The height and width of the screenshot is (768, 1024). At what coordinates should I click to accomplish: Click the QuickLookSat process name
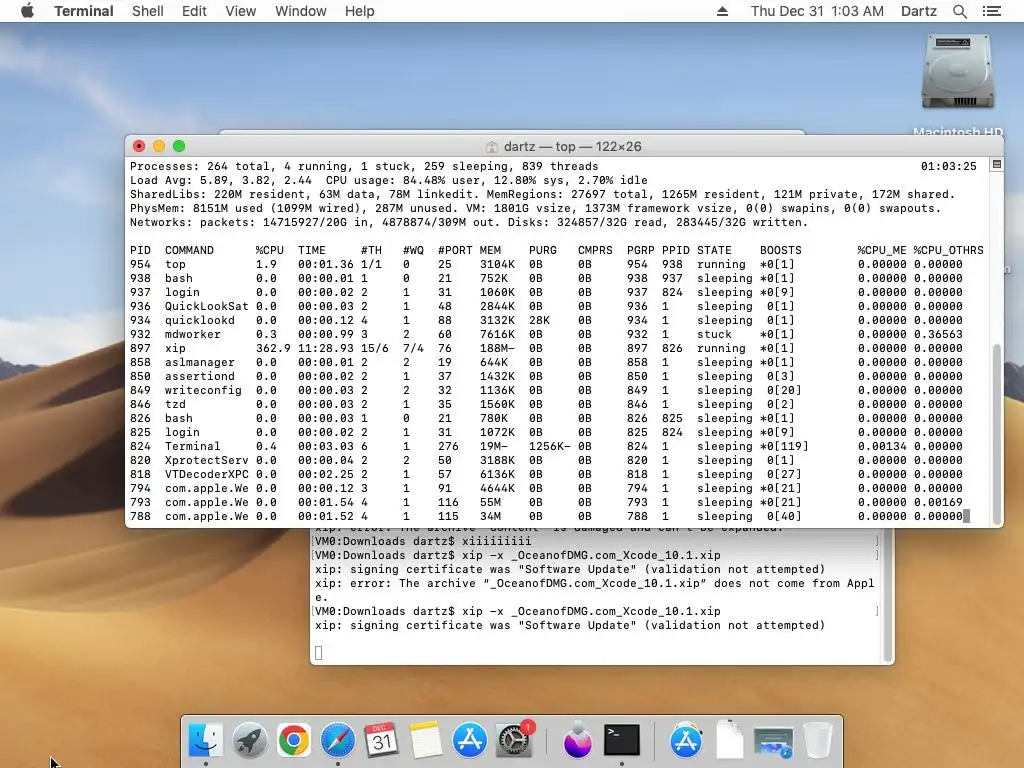point(206,306)
